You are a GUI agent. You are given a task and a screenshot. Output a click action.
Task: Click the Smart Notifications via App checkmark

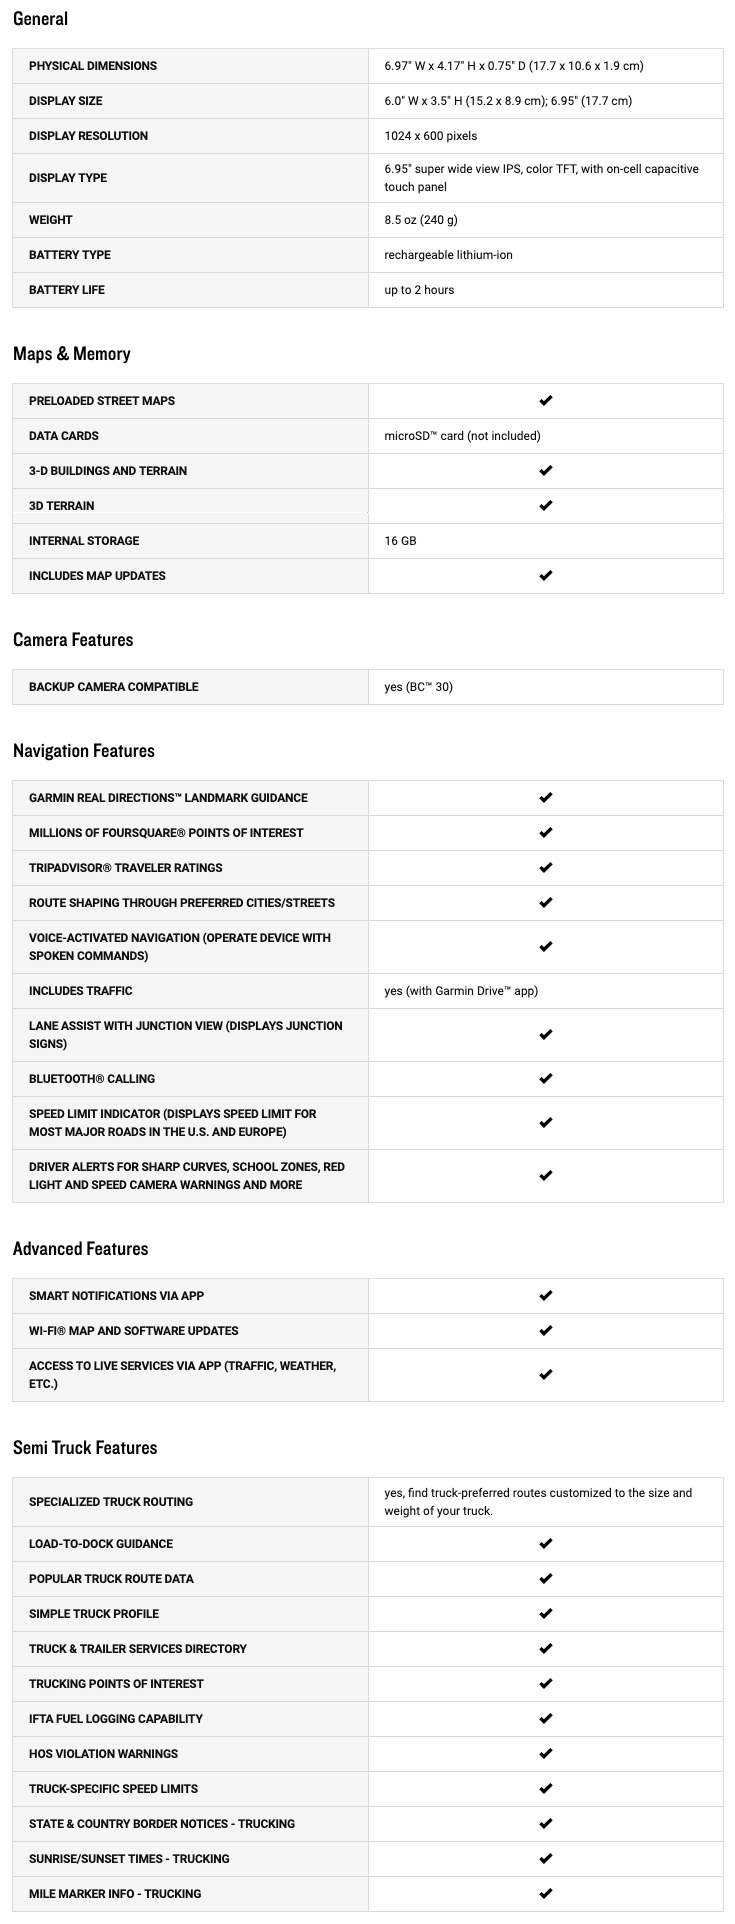tap(545, 1296)
